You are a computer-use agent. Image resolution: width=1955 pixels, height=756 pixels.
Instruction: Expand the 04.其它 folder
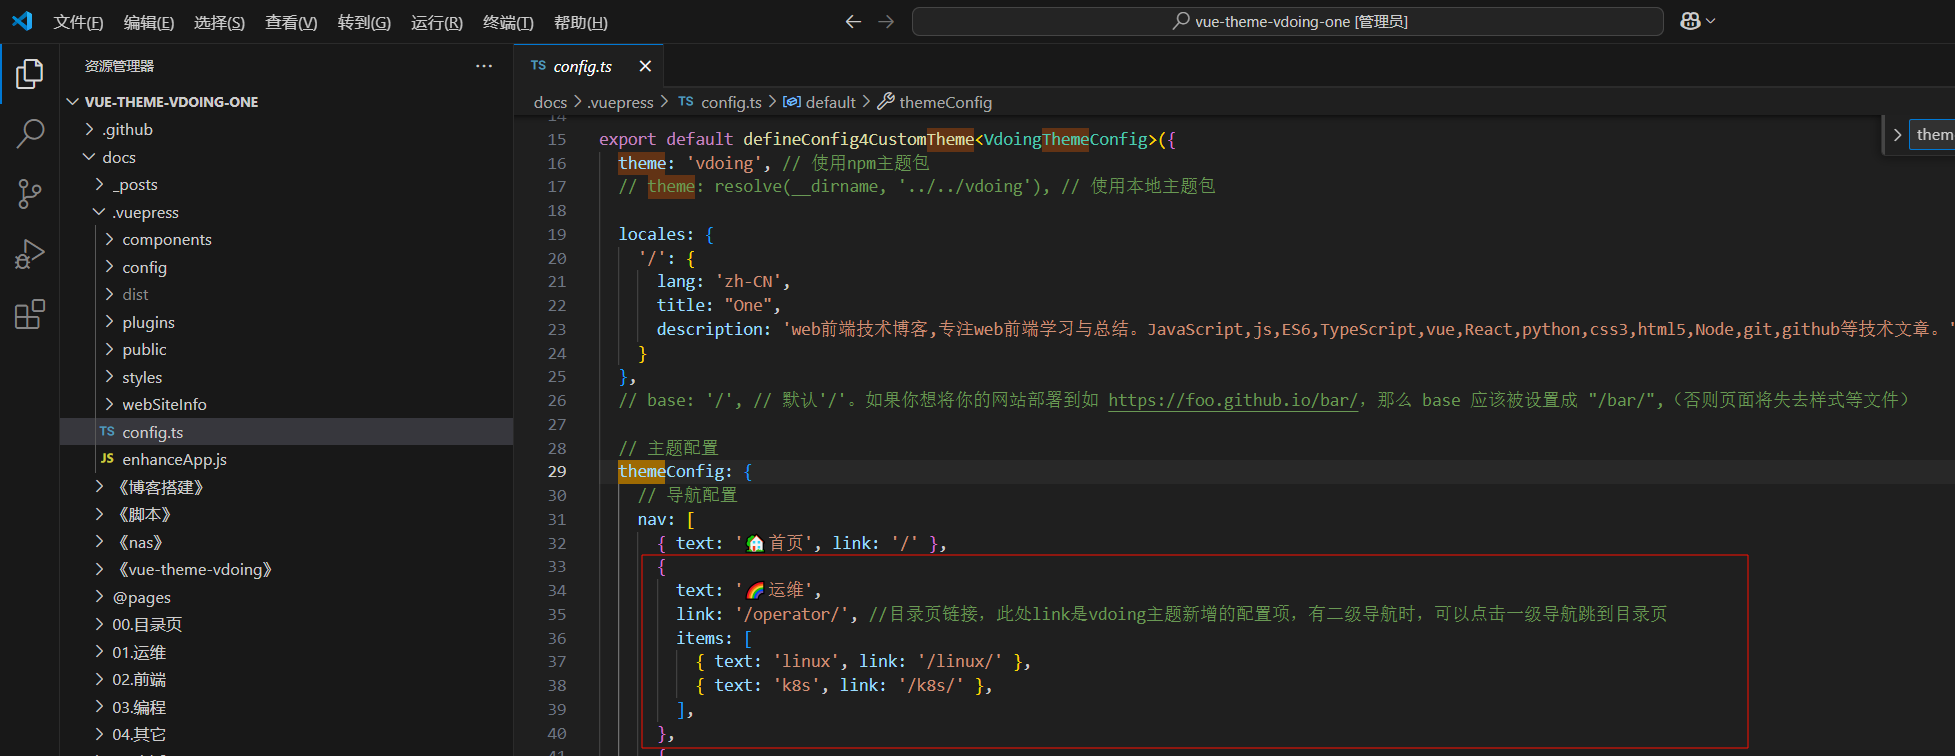point(286,735)
